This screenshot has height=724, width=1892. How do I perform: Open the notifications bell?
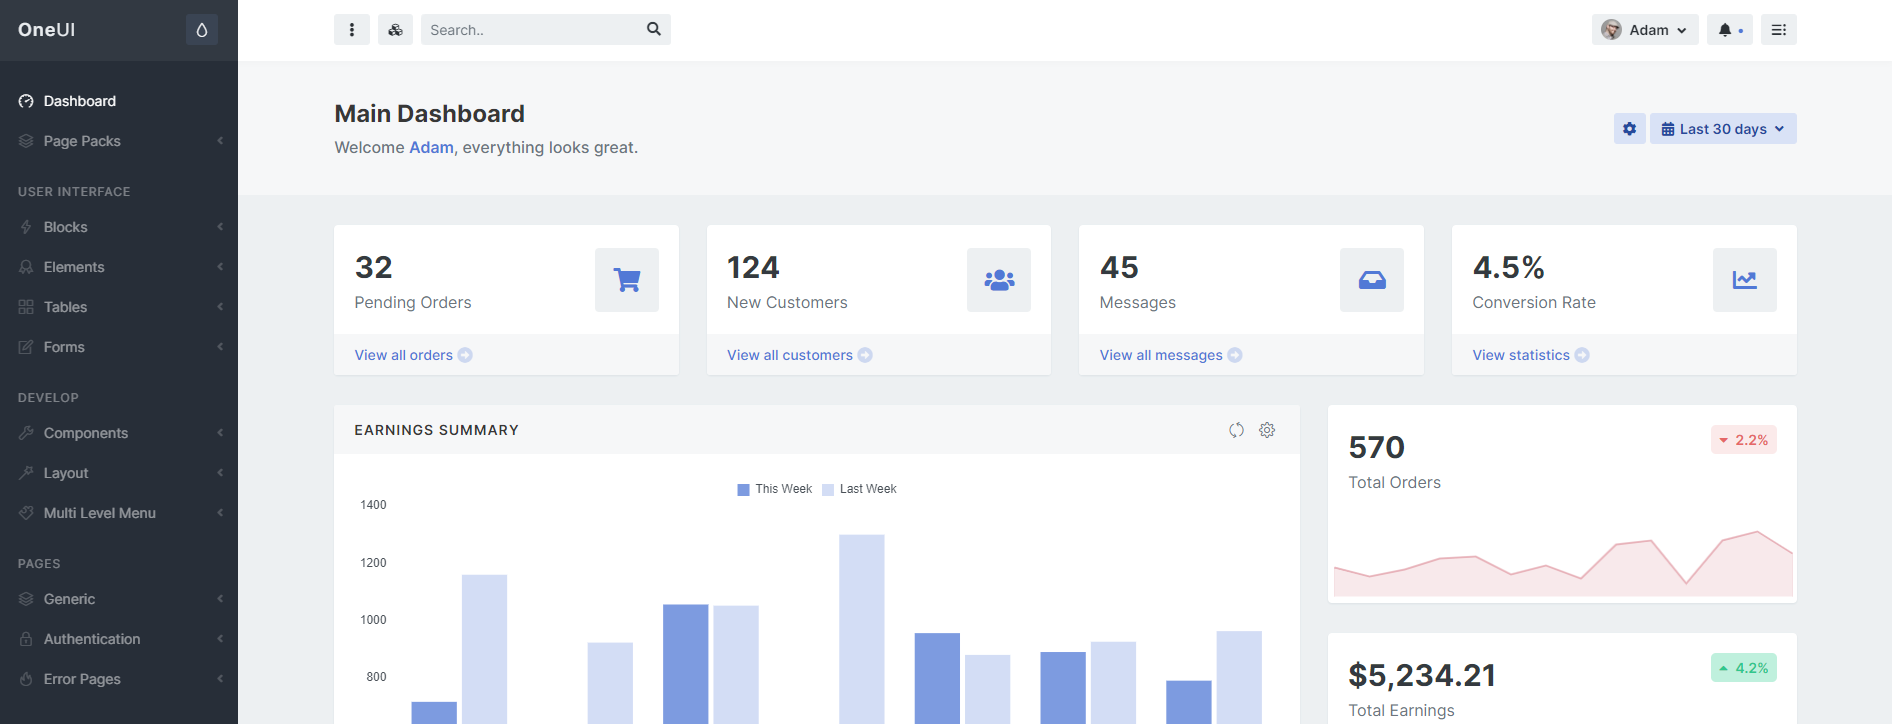[x=1729, y=30]
